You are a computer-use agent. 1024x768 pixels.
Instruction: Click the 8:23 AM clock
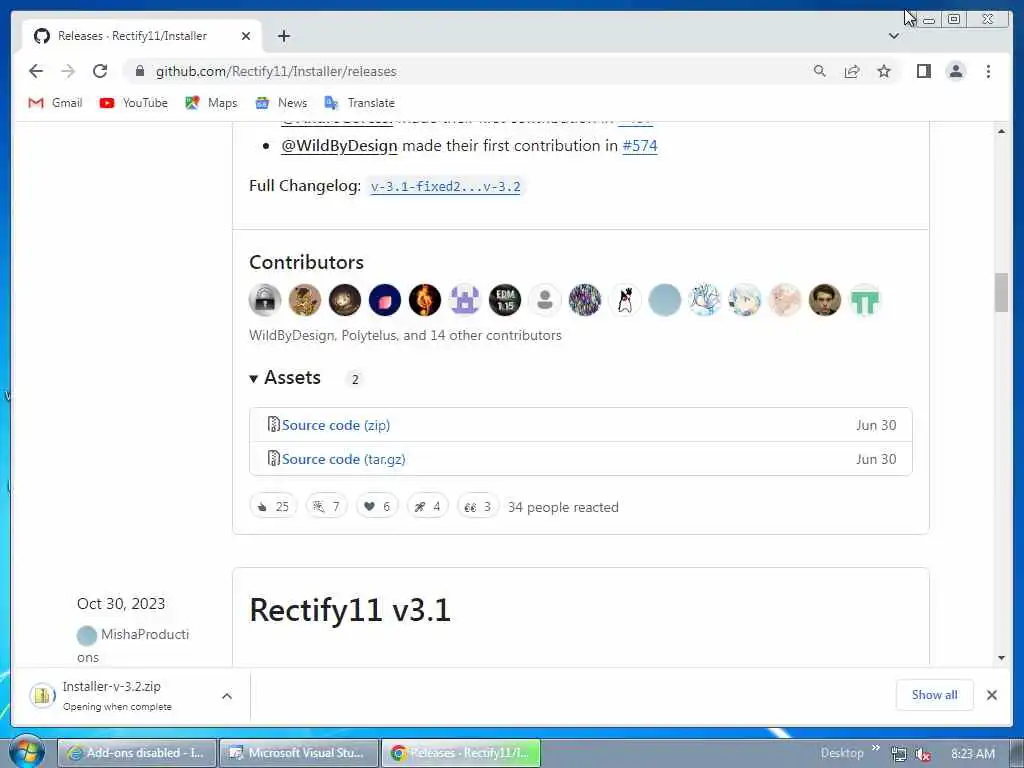pos(973,754)
